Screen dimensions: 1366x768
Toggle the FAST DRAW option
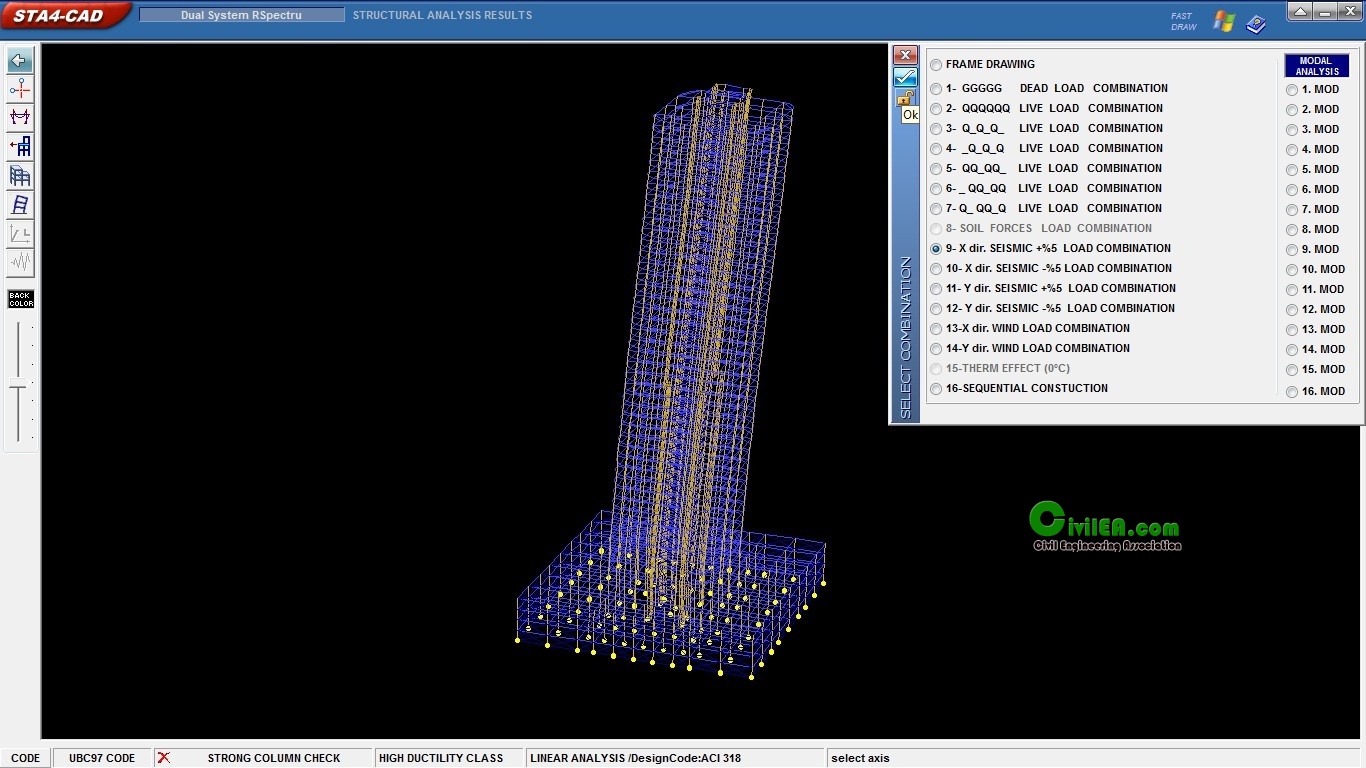tap(1183, 21)
